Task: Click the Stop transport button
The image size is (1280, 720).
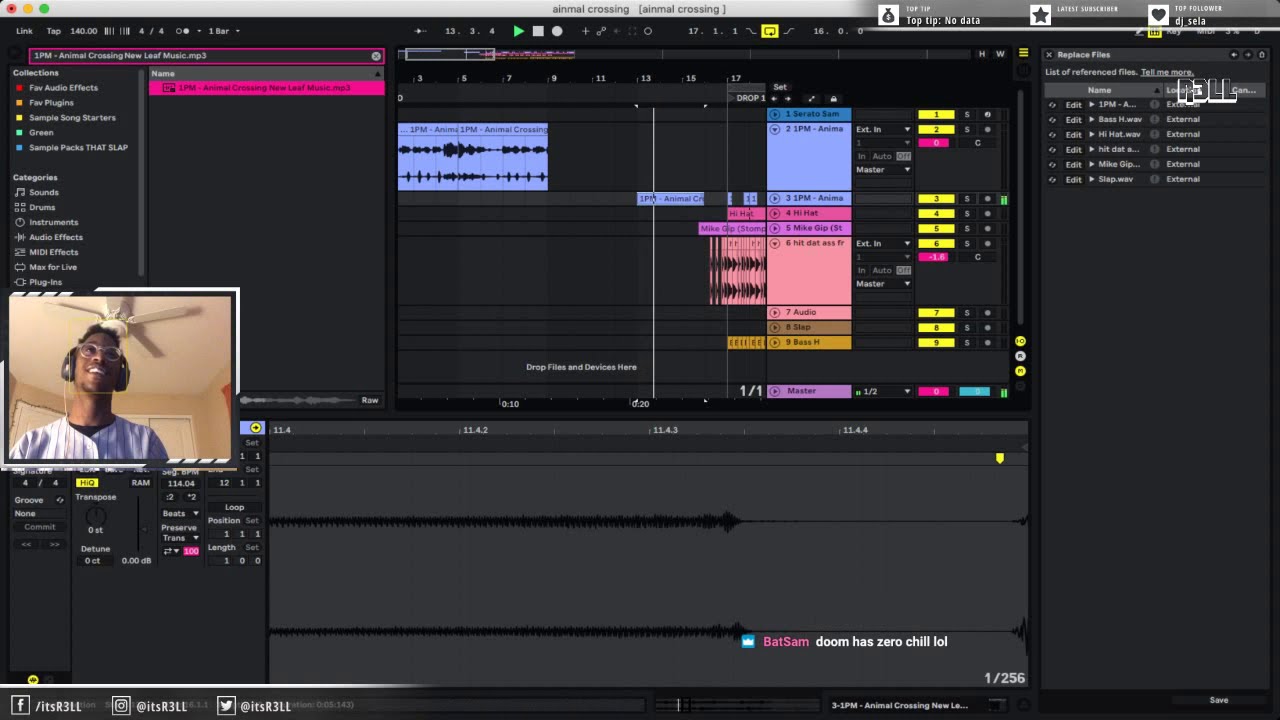Action: point(538,31)
